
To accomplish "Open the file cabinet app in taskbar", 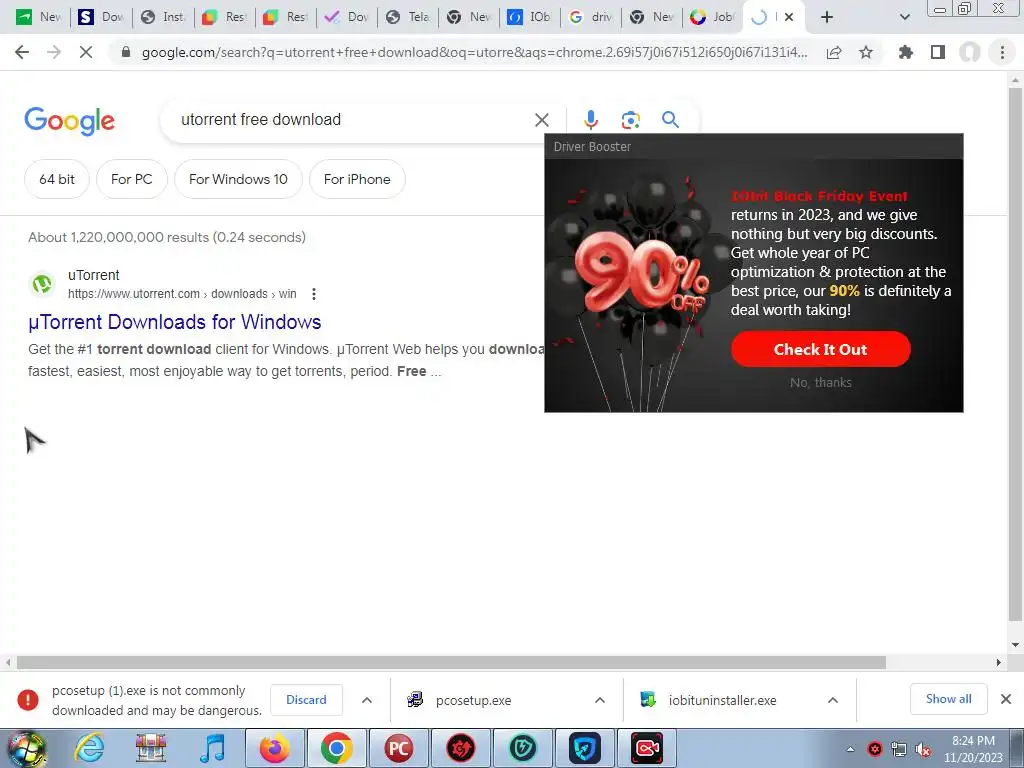I will pos(151,748).
